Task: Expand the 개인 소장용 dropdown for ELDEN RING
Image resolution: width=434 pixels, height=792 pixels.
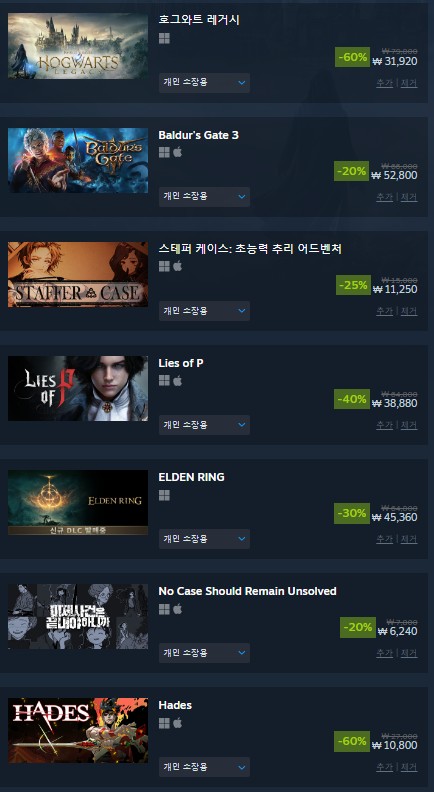Action: click(x=204, y=539)
